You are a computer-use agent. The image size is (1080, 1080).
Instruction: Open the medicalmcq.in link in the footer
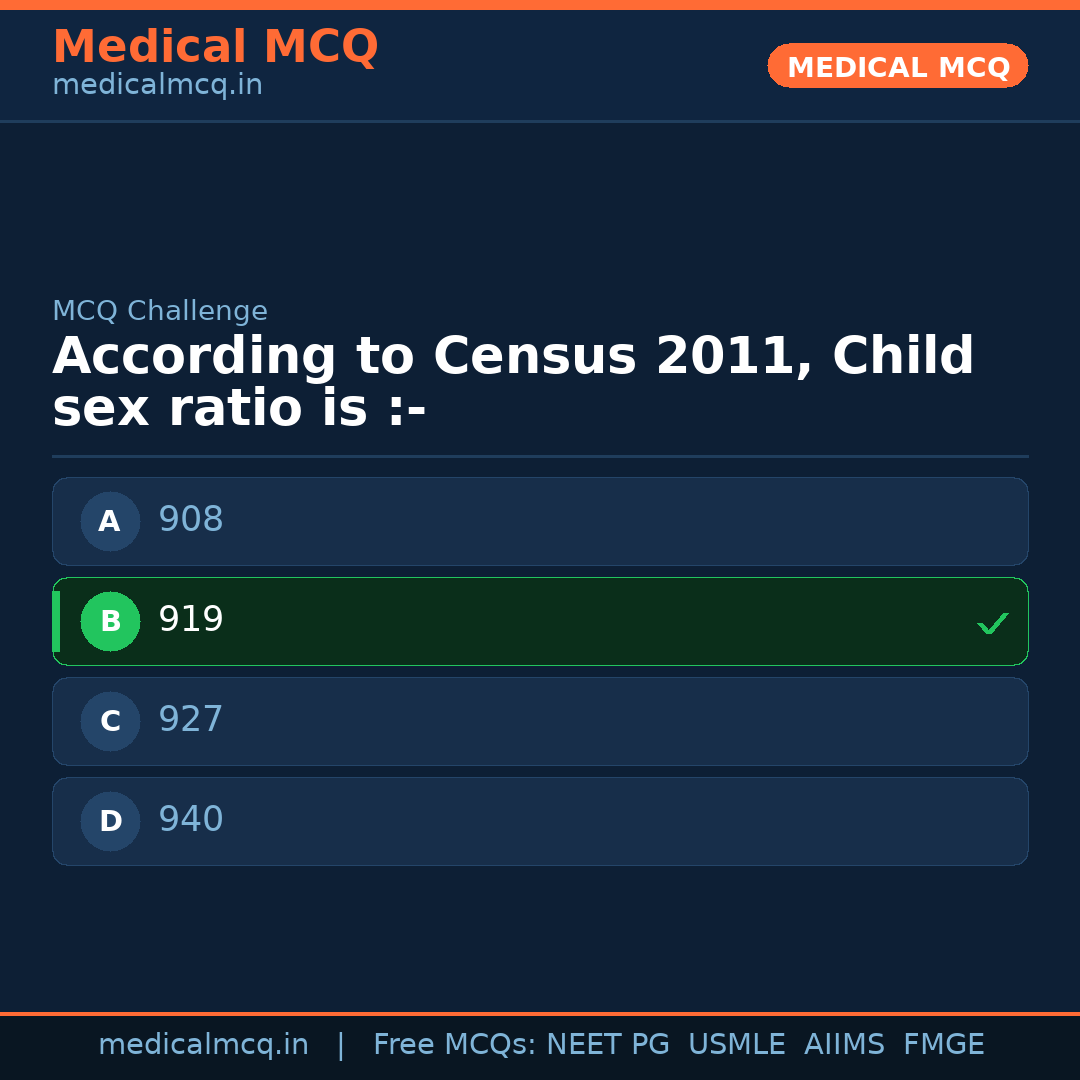coord(204,1044)
